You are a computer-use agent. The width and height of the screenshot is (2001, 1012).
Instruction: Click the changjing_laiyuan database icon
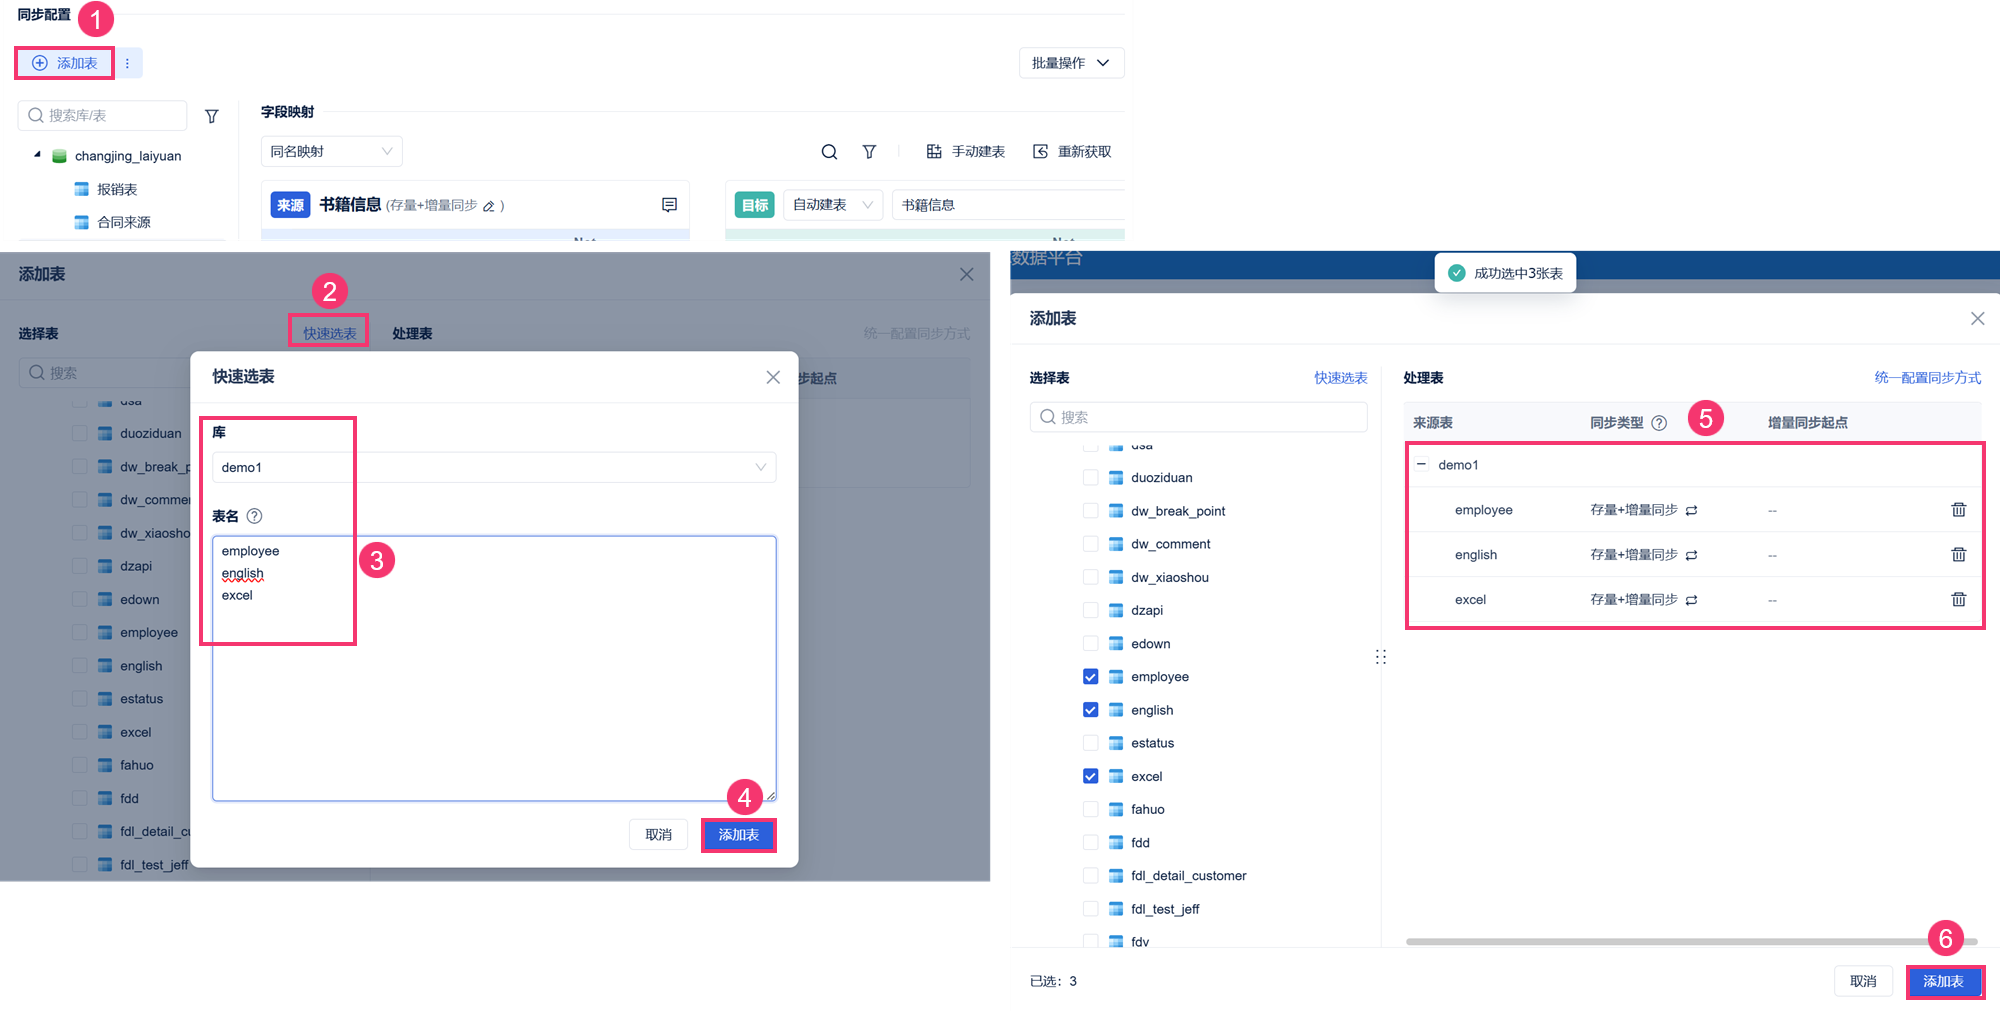59,156
